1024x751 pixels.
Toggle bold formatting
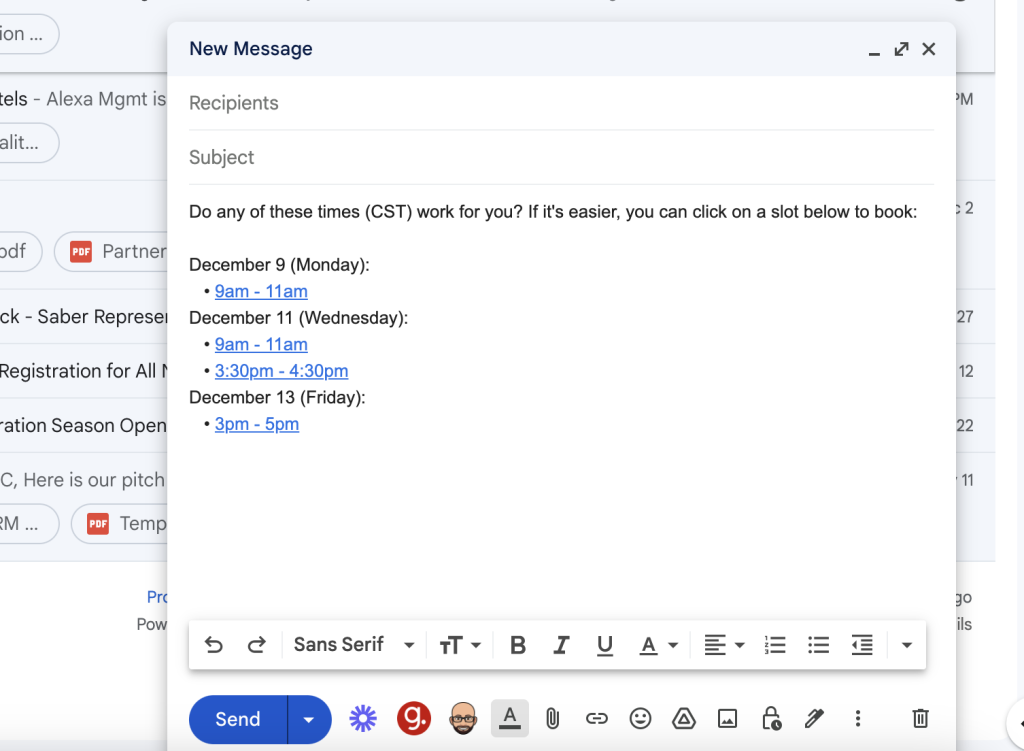pos(517,645)
